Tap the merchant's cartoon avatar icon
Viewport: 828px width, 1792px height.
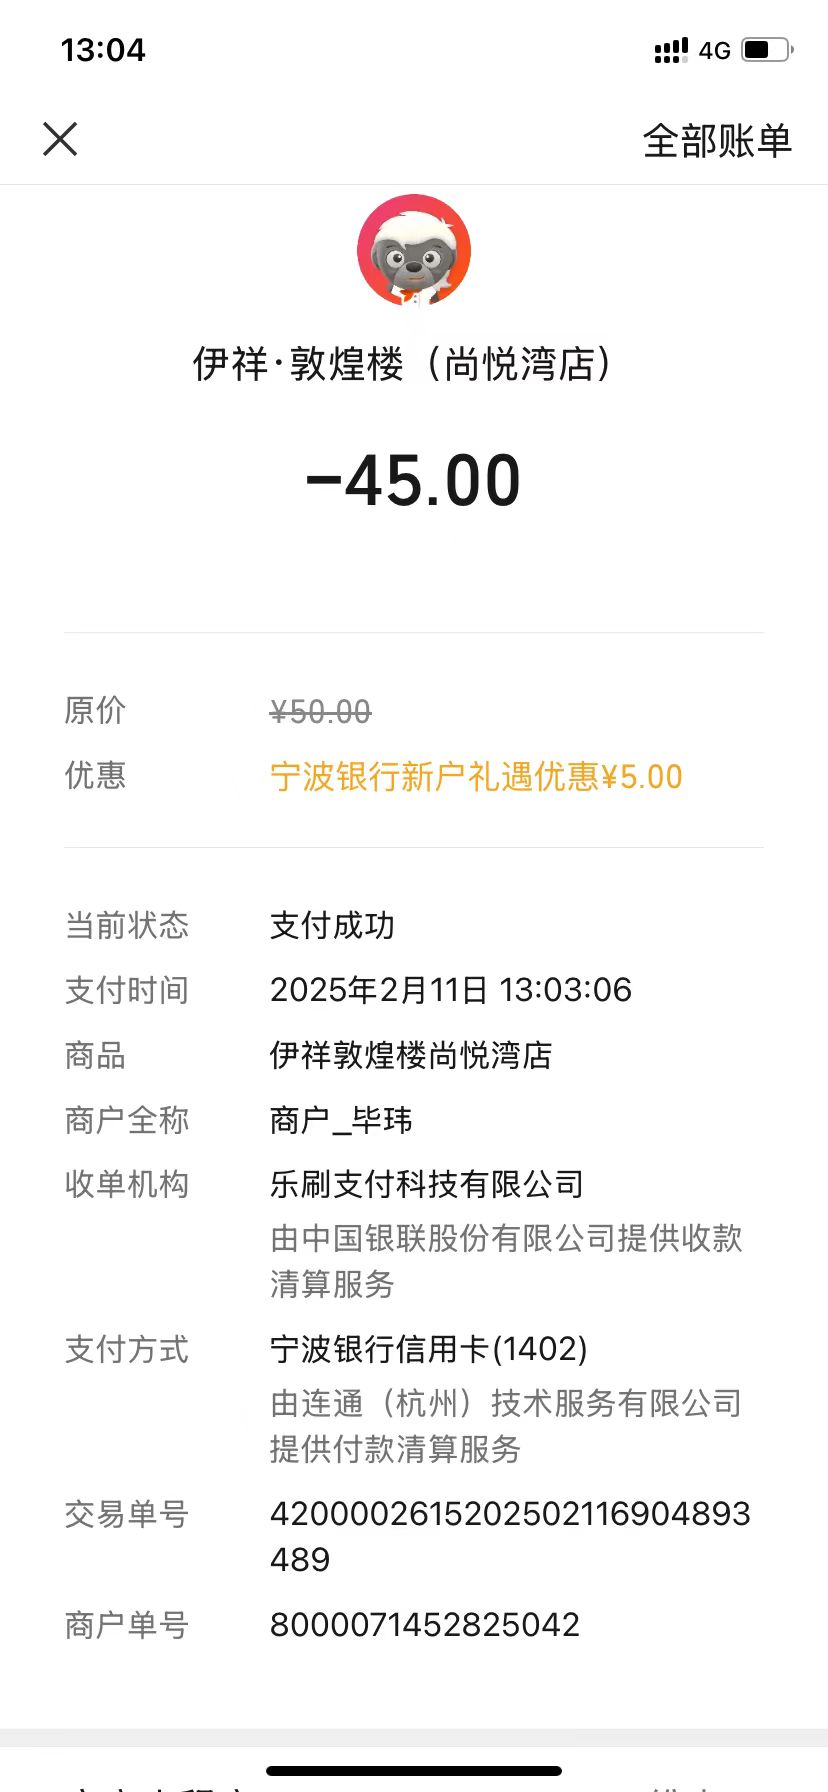414,251
